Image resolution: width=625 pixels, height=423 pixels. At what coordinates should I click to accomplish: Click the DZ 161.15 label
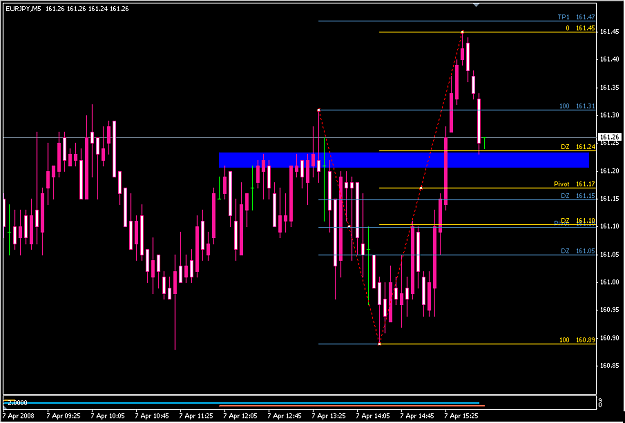coord(578,195)
